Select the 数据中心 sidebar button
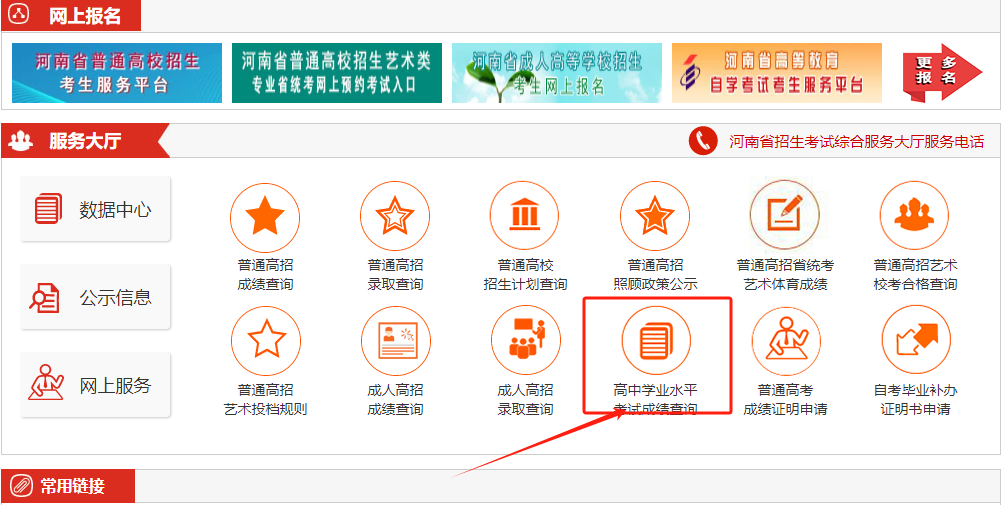The width and height of the screenshot is (1001, 505). pyautogui.click(x=96, y=210)
